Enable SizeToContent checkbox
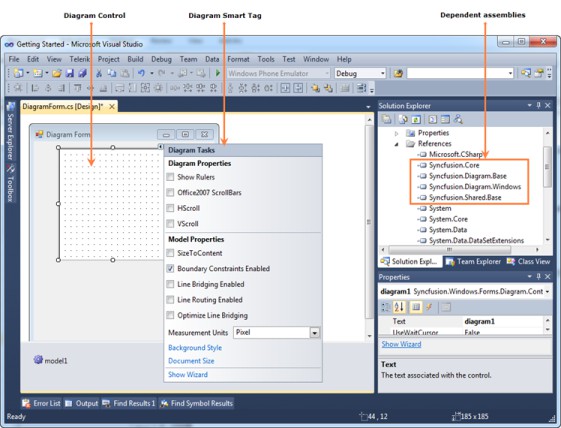The image size is (561, 428). pos(171,253)
